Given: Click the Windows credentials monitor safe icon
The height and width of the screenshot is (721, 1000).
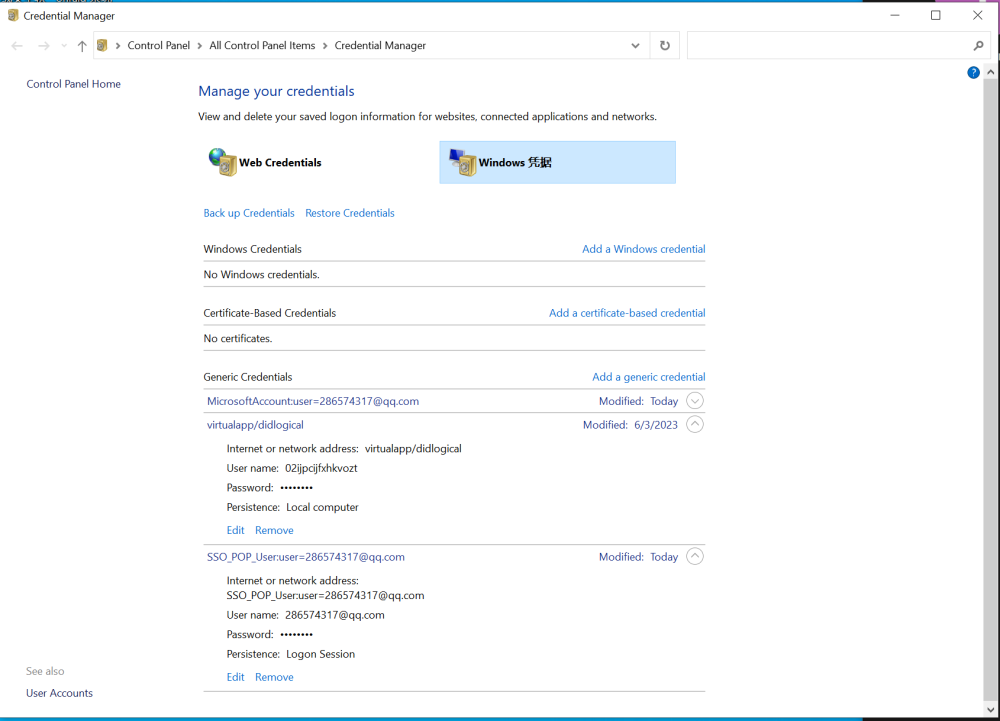Looking at the screenshot, I should point(462,162).
